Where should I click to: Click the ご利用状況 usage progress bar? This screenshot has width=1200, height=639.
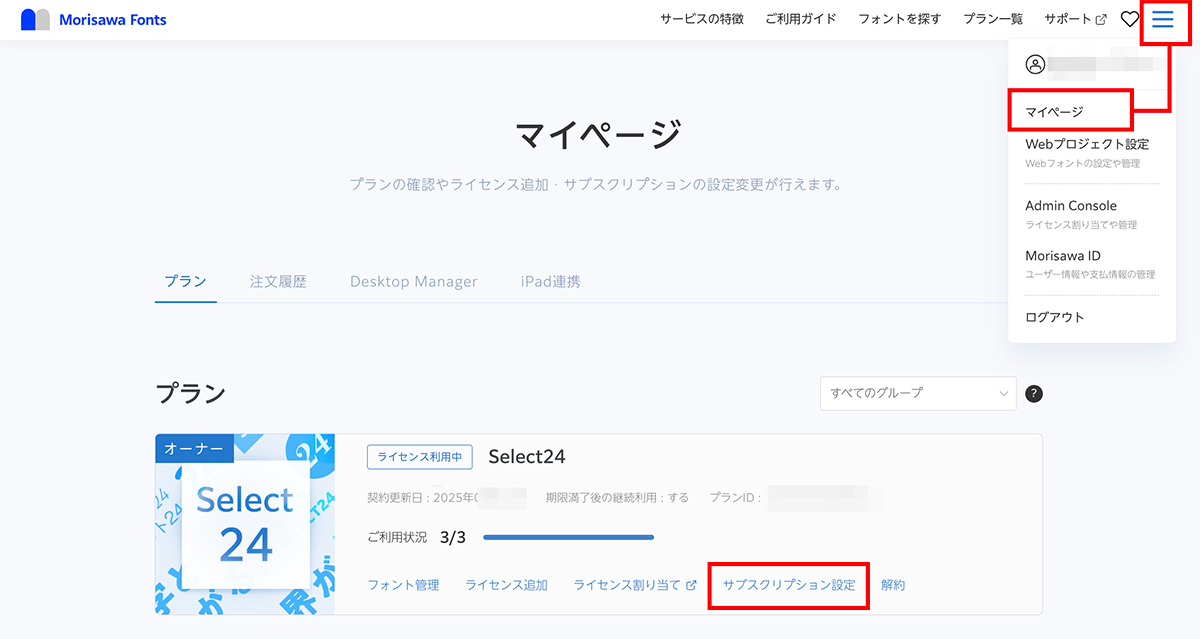pos(568,538)
